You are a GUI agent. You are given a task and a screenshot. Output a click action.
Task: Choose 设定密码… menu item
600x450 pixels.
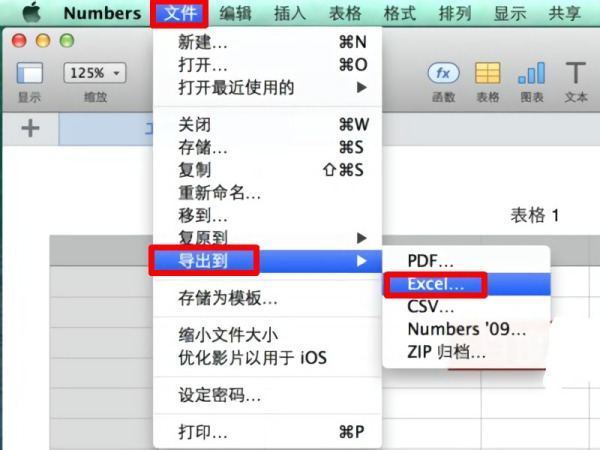(x=267, y=395)
